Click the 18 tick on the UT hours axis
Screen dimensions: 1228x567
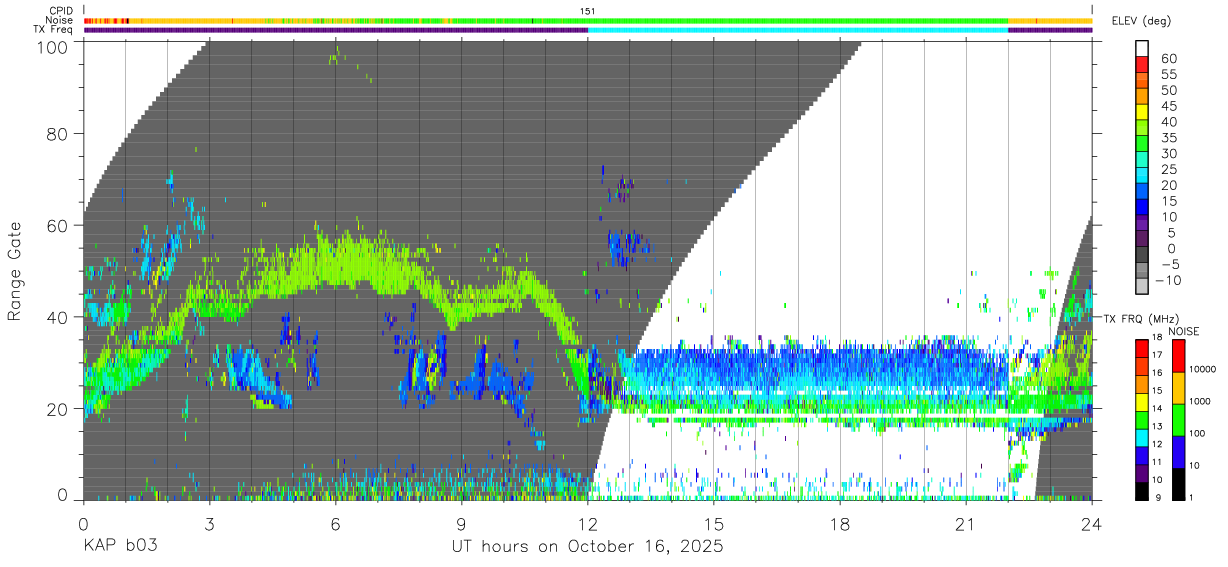840,523
